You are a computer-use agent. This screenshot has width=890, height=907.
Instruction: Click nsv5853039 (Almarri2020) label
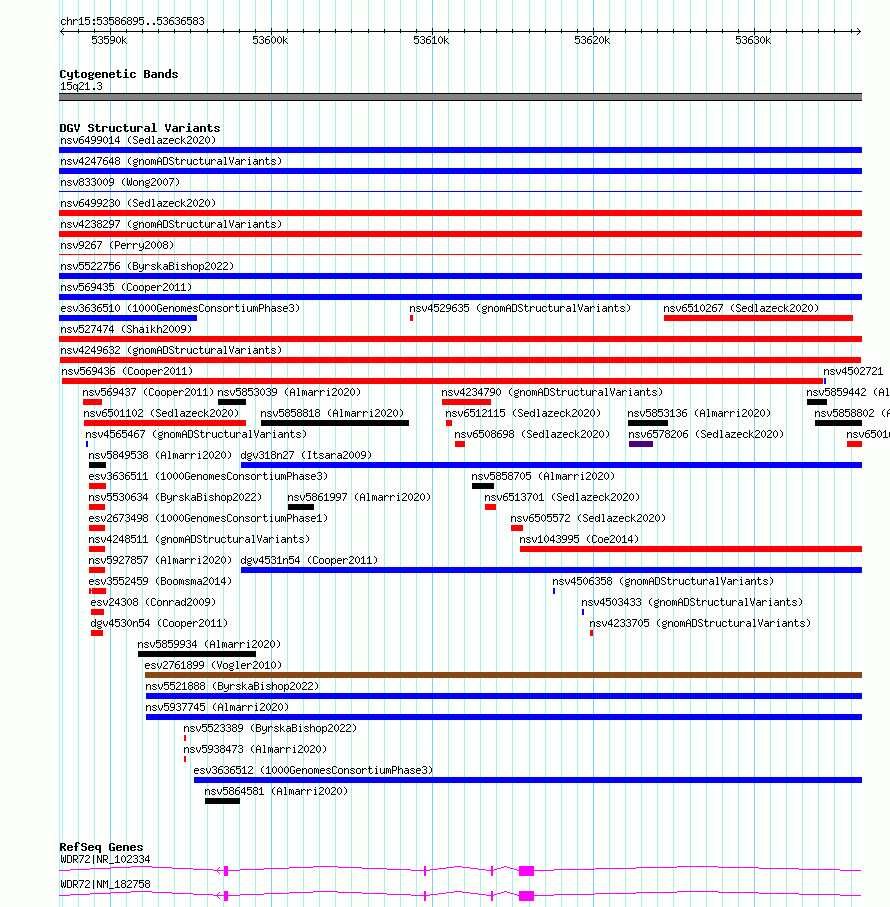pos(289,392)
